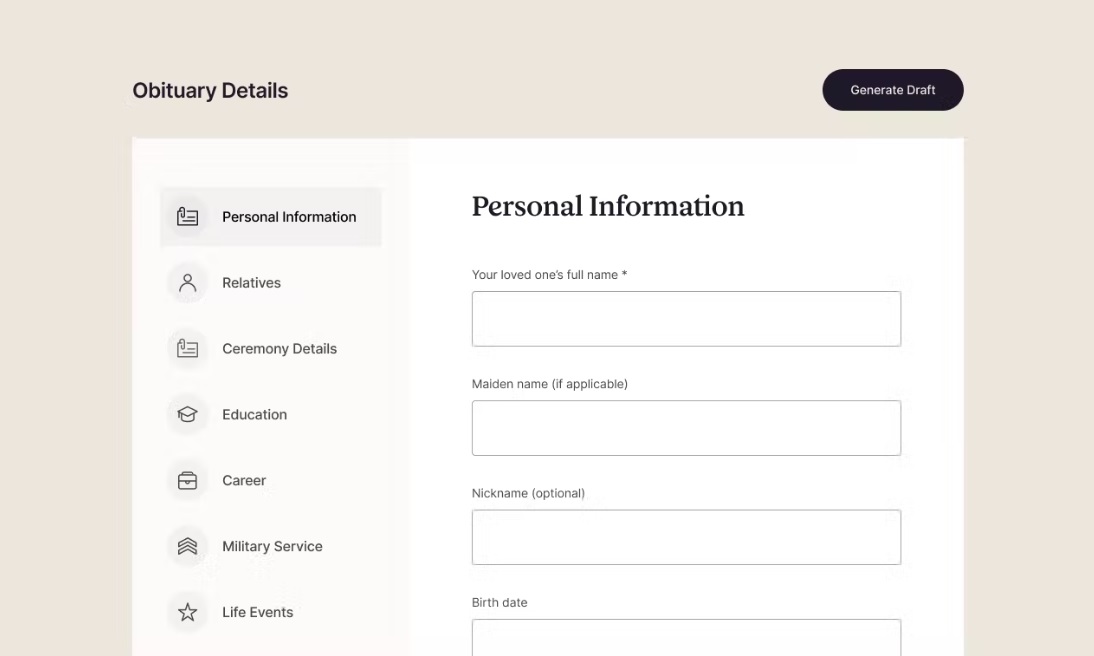The height and width of the screenshot is (656, 1094).
Task: Click the Military Service chevrons icon
Action: point(187,547)
